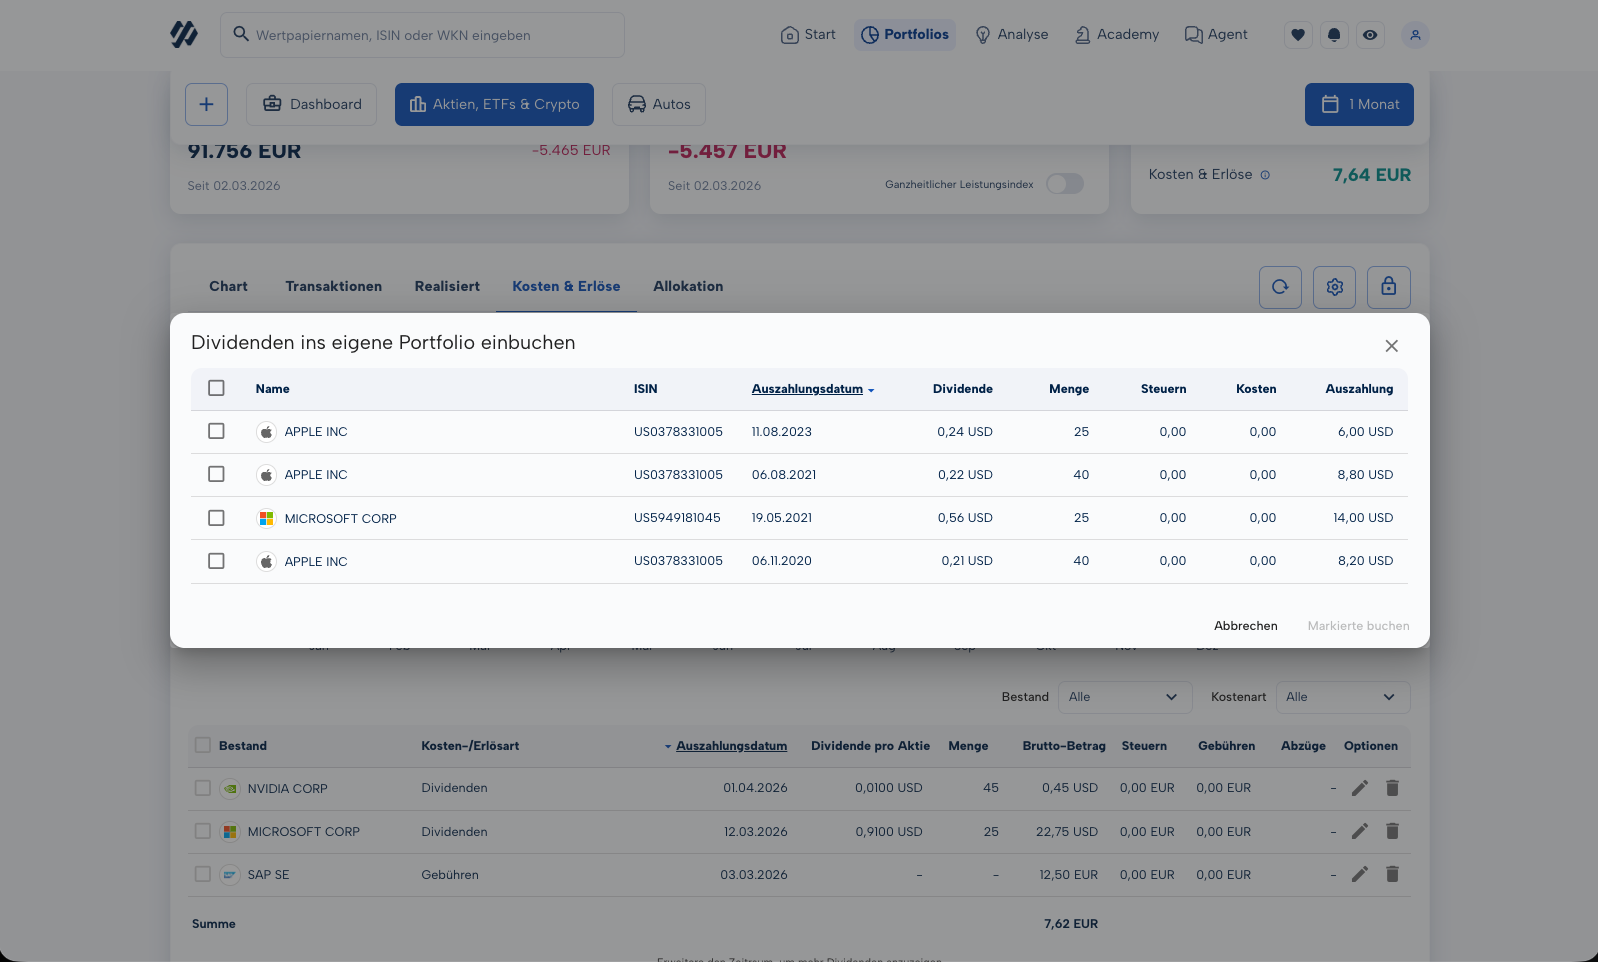1598x962 pixels.
Task: Open the Dashboard portfolio button
Action: click(x=311, y=104)
